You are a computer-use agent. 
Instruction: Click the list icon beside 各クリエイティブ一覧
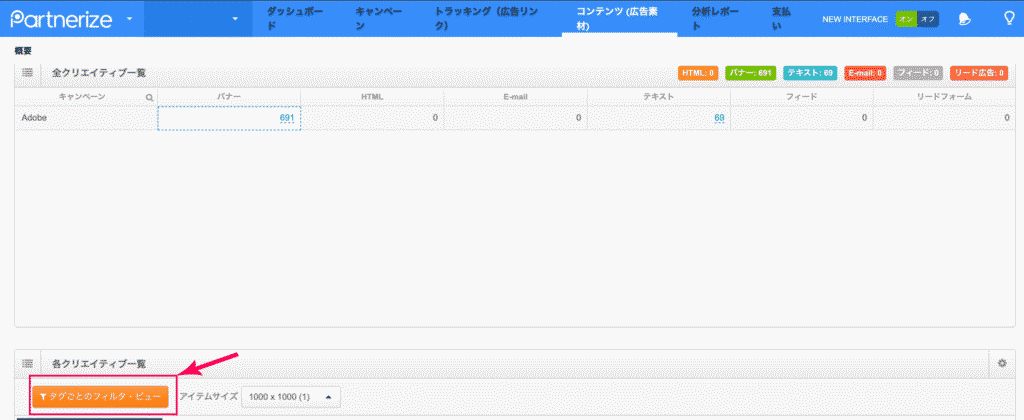pyautogui.click(x=28, y=364)
